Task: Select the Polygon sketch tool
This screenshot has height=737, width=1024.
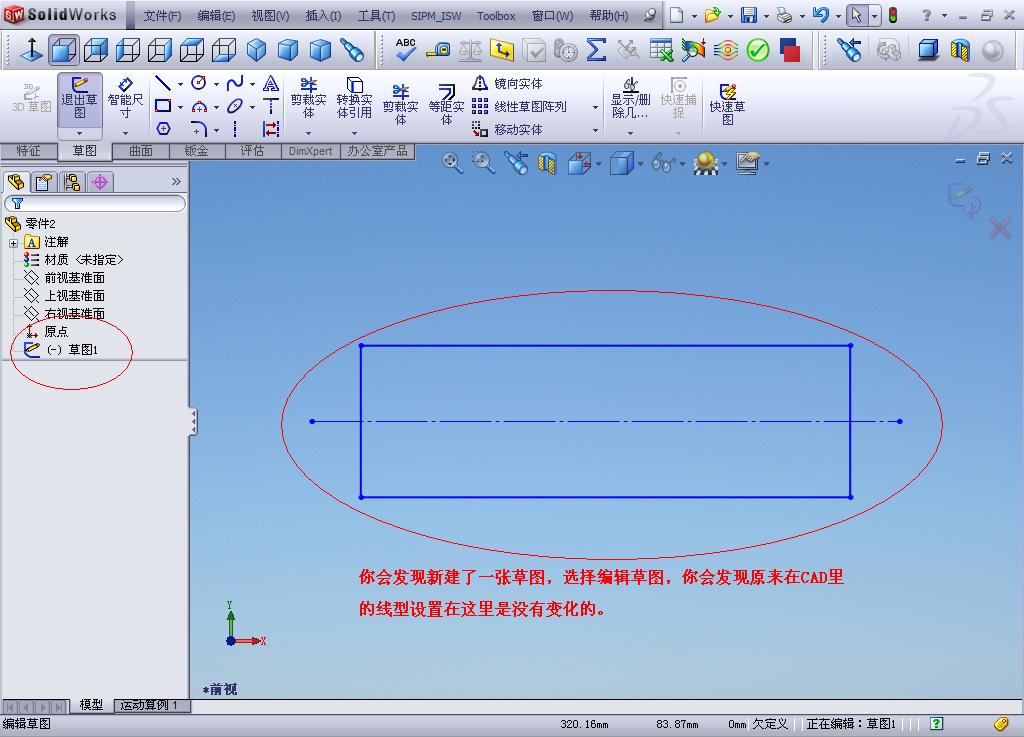Action: click(x=163, y=129)
